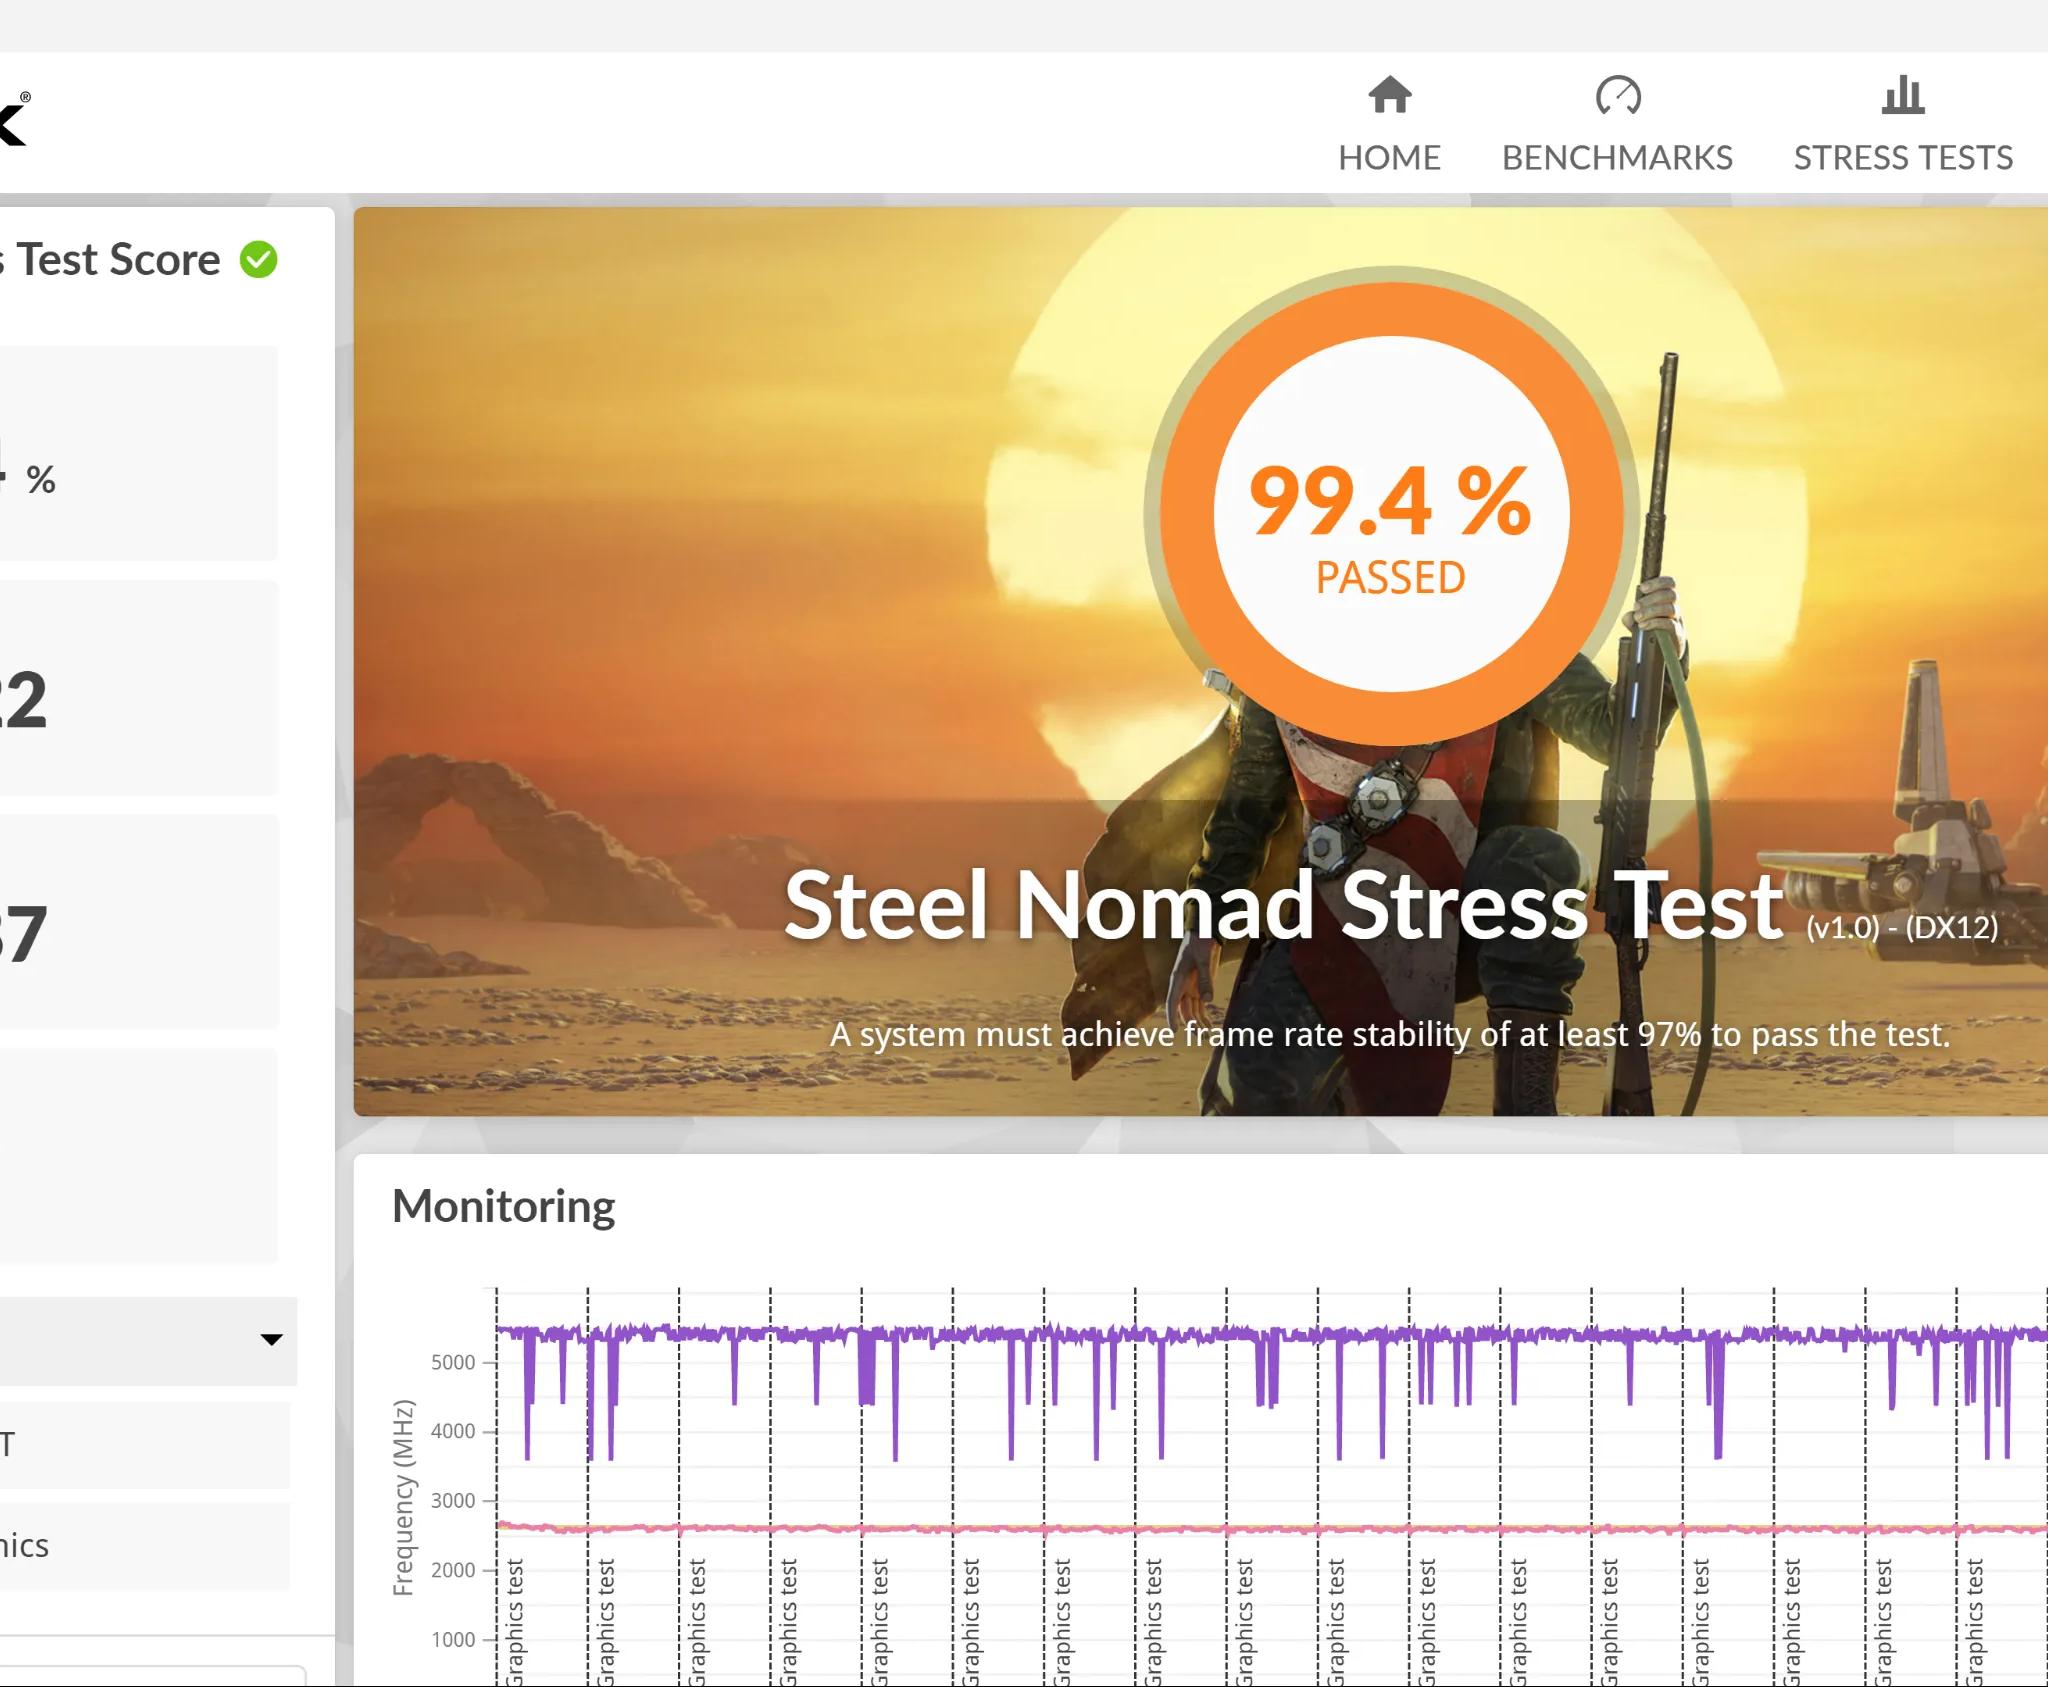Click the PASSED status label
The width and height of the screenshot is (2048, 1687).
1390,578
